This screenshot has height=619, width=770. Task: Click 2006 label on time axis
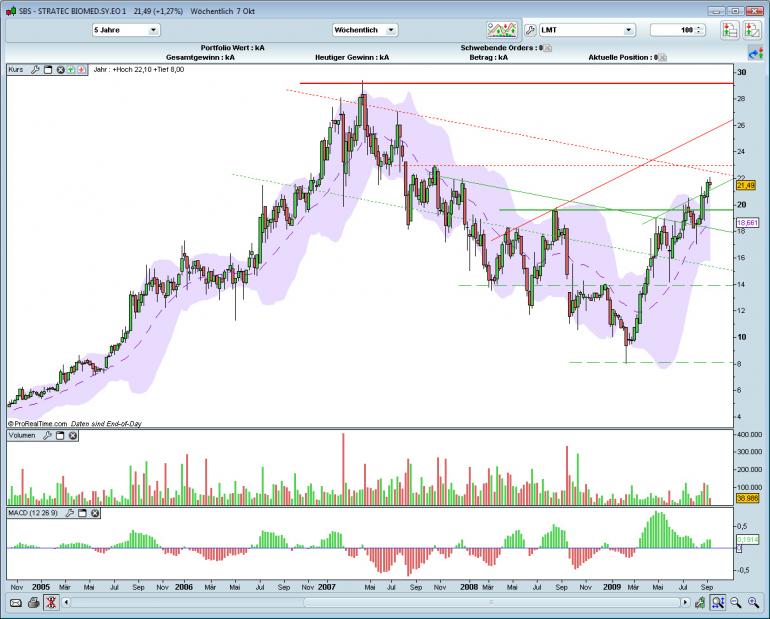click(x=184, y=587)
